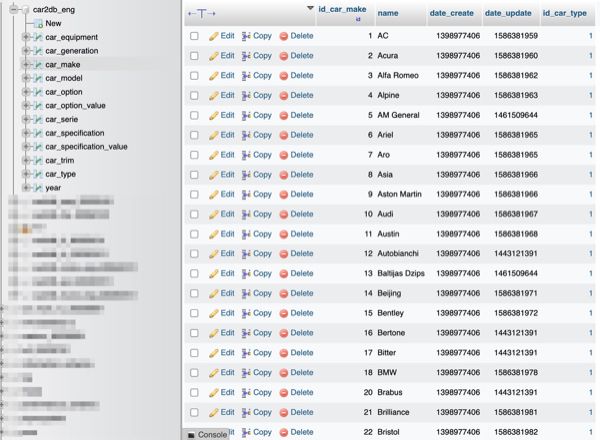Select the New item under car2db_eng

tap(53, 23)
